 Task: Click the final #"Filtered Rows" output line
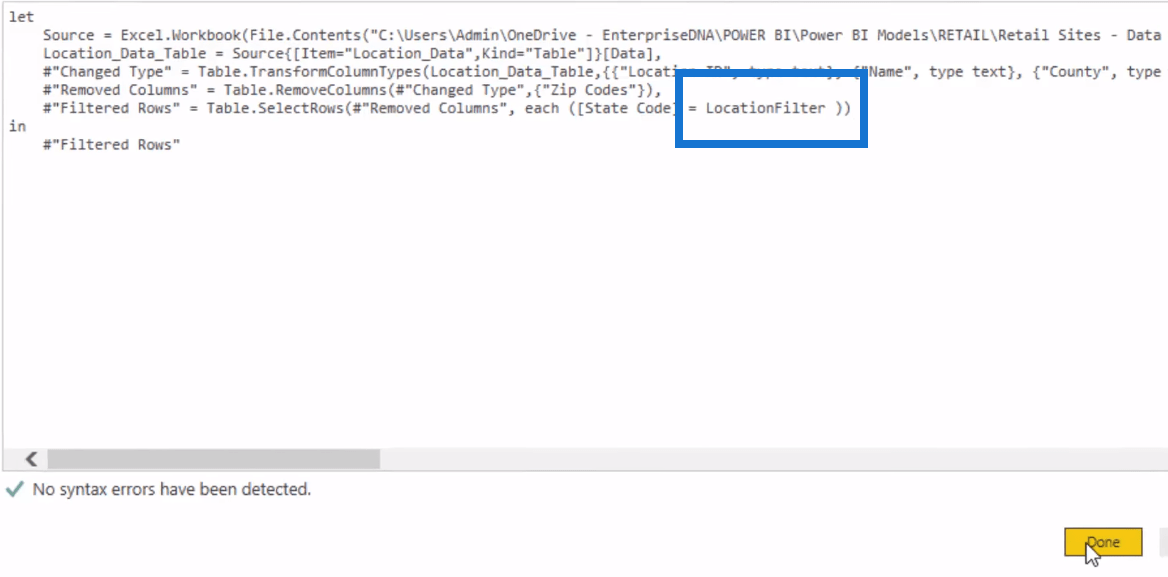pyautogui.click(x=112, y=144)
